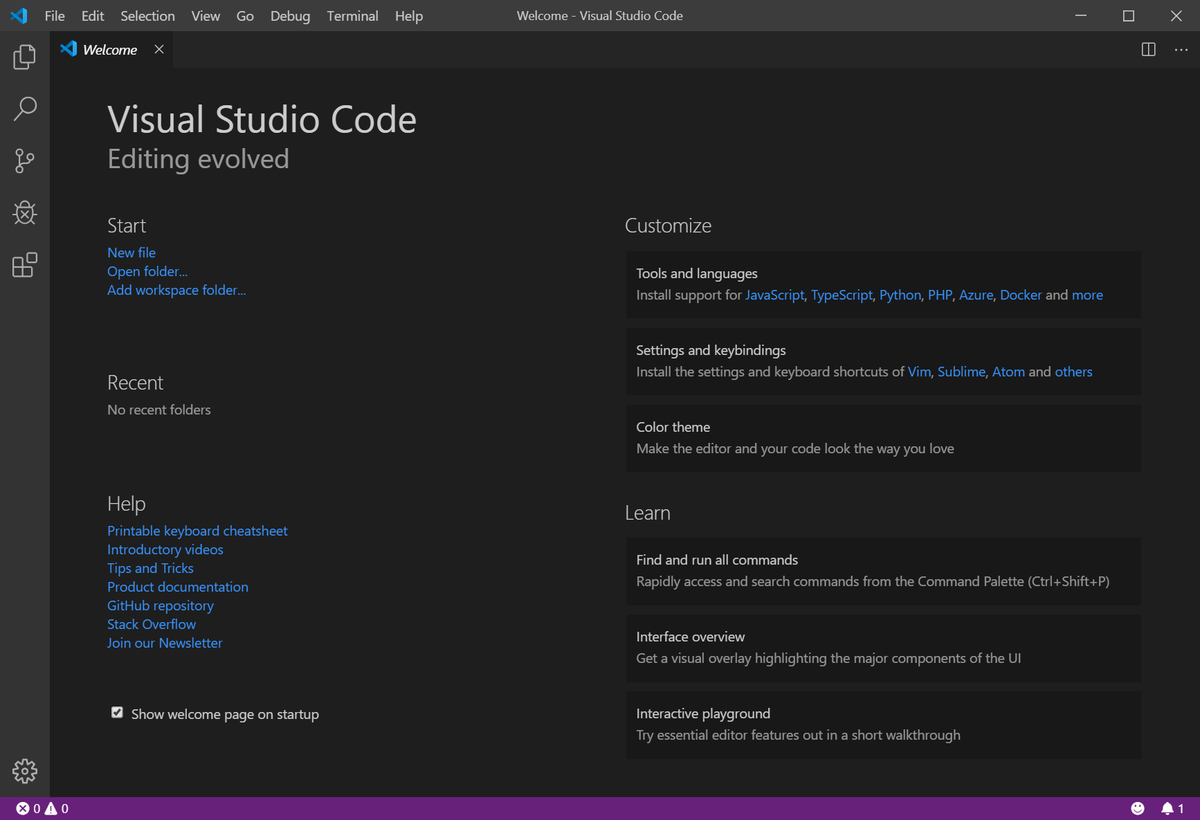Screen dimensions: 1200x820
Task: Split the editor to the right
Action: click(1149, 49)
